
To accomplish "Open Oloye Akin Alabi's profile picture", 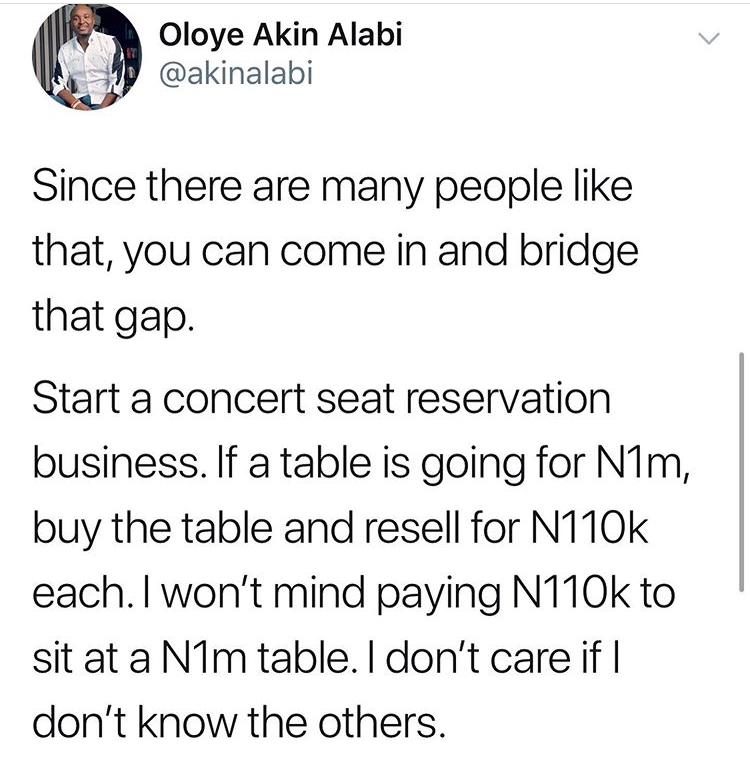I will [87, 57].
